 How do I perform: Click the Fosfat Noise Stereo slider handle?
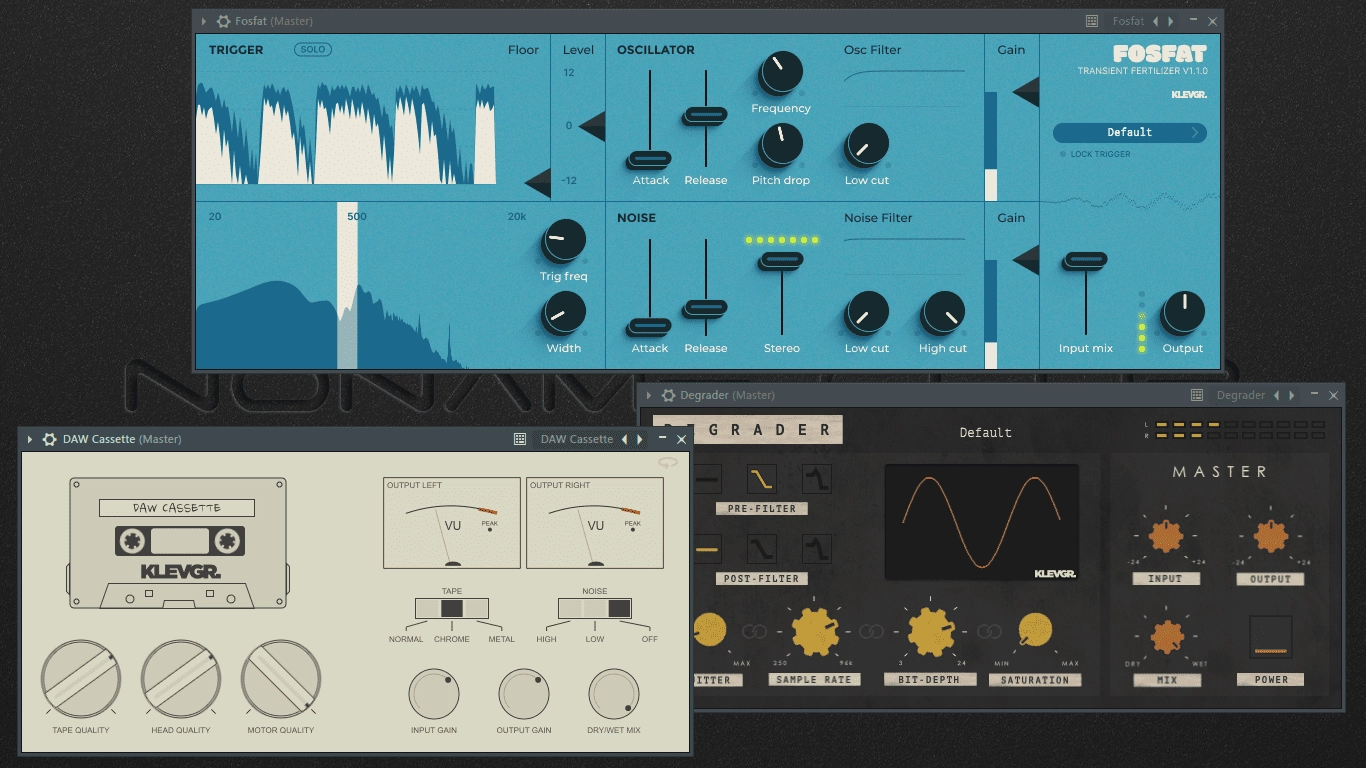(x=781, y=260)
